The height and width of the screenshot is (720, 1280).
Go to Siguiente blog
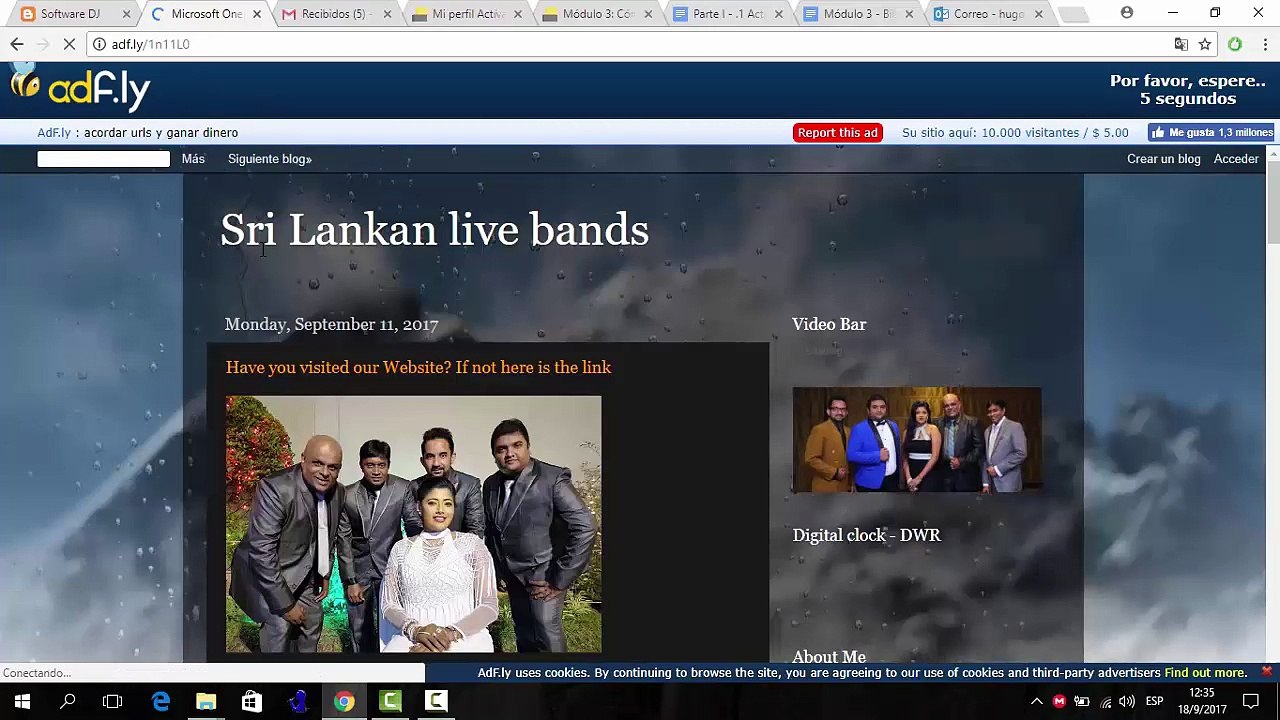pos(270,159)
